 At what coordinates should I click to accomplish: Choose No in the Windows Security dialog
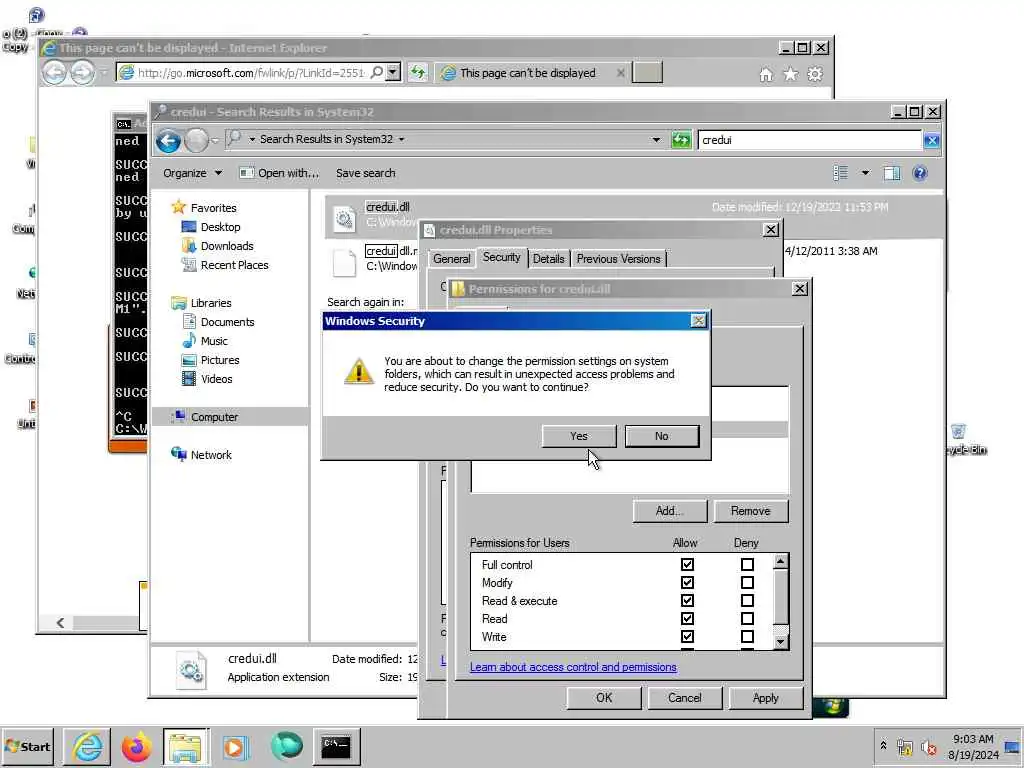(x=662, y=436)
